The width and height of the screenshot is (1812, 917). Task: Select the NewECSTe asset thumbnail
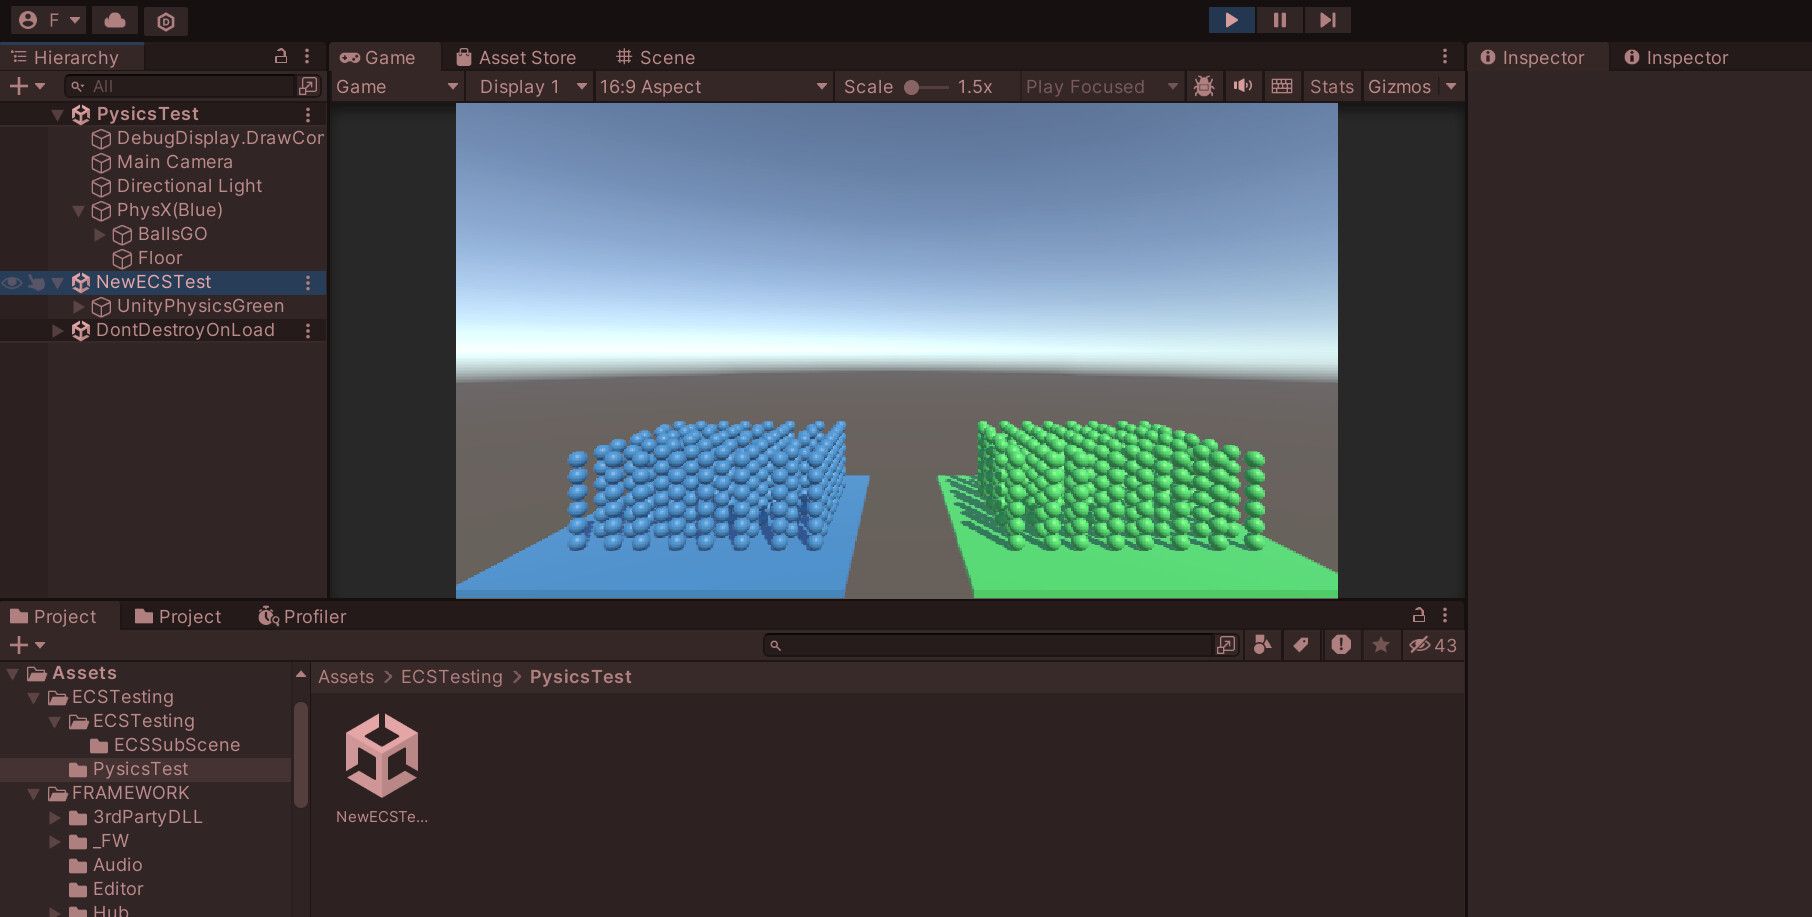pyautogui.click(x=381, y=755)
